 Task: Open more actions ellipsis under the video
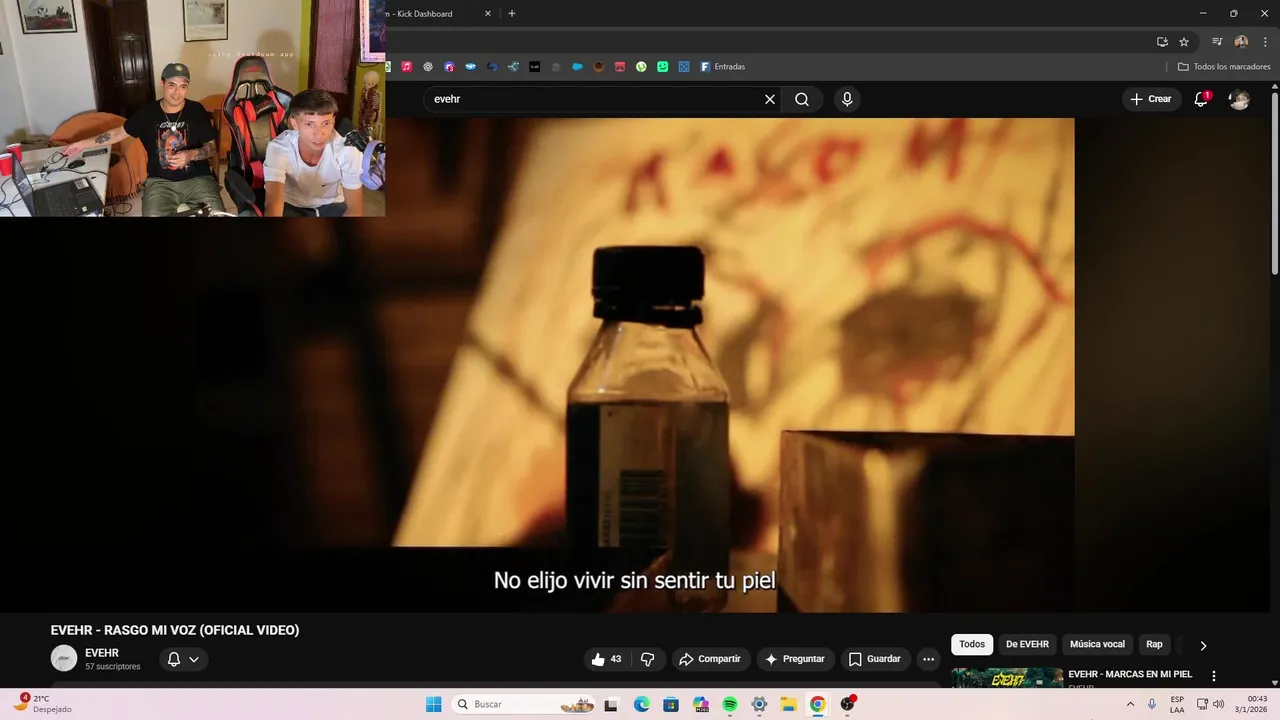(x=928, y=659)
